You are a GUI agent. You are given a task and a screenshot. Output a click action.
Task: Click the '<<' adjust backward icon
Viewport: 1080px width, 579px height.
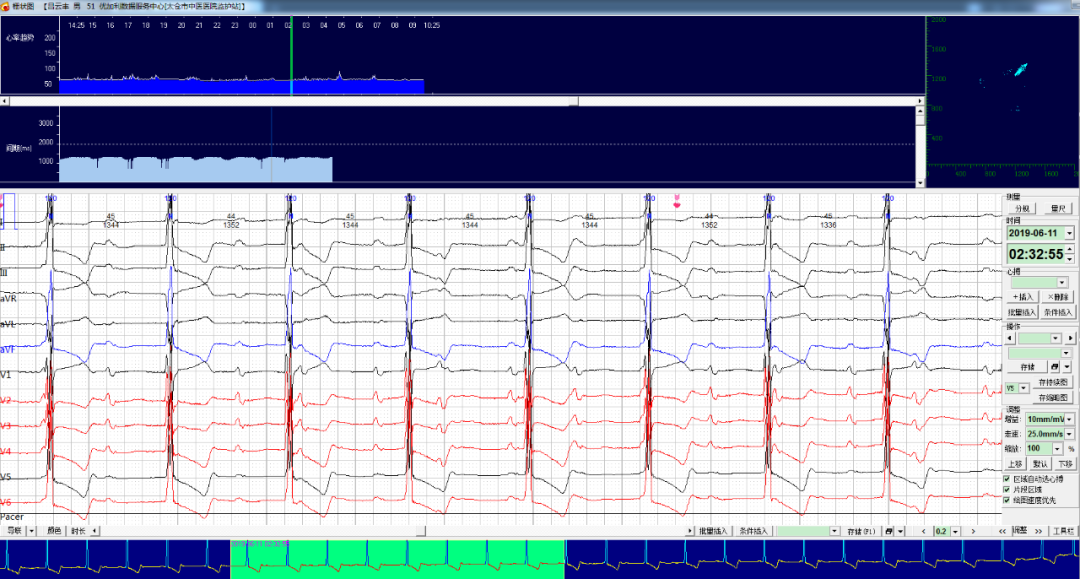coord(1002,531)
